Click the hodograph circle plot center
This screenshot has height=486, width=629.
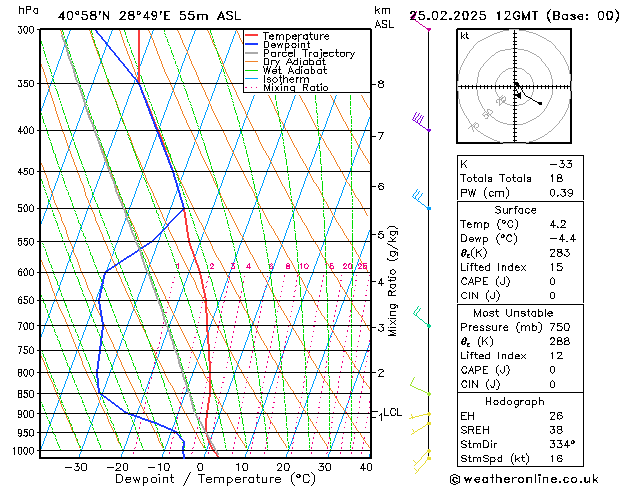pos(515,88)
